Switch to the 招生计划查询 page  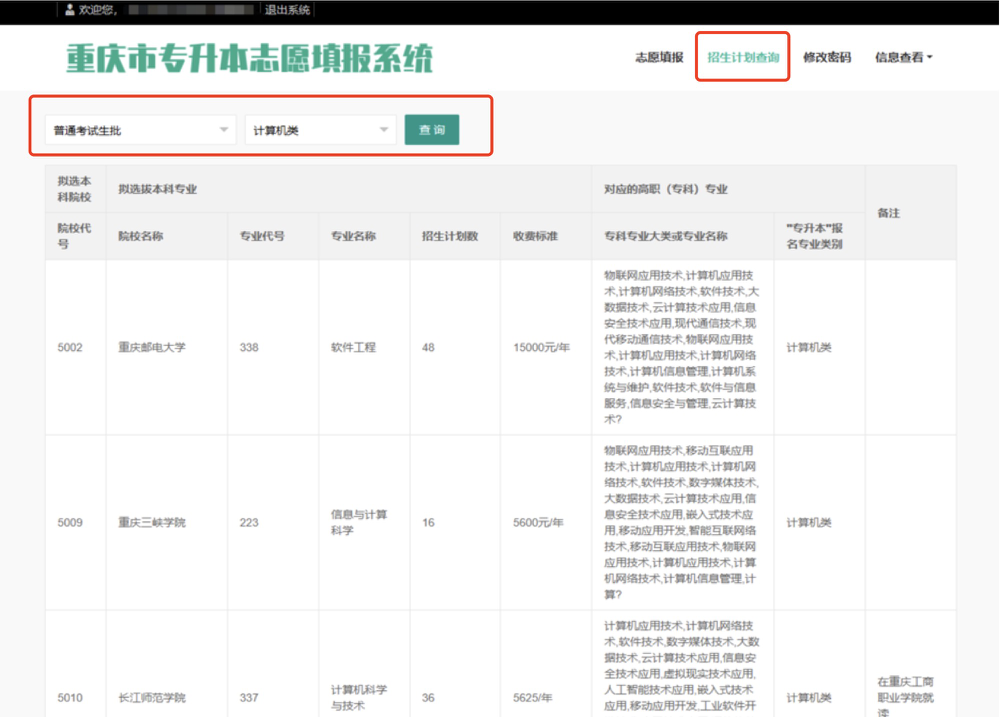click(x=743, y=58)
